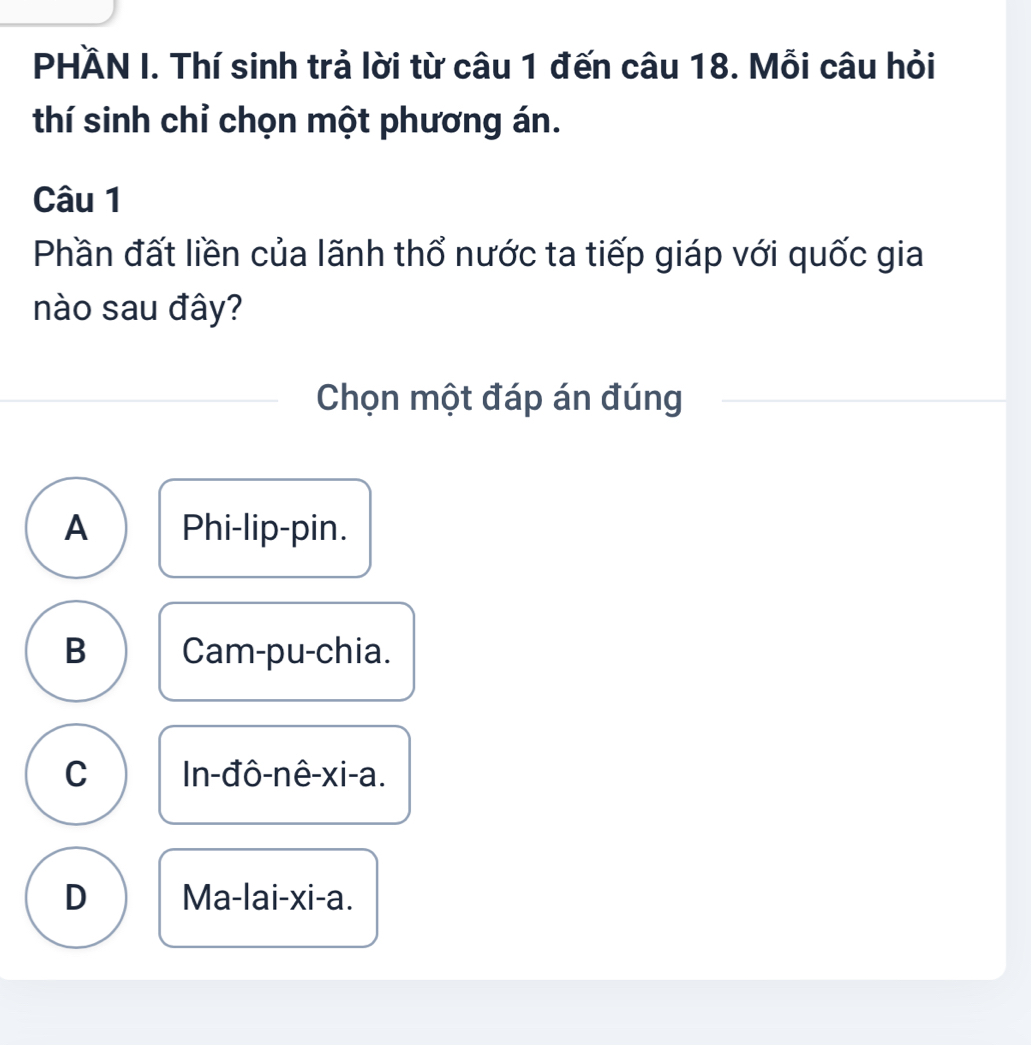Click the divider line right of 'Chọn một đáp án đúng'
The width and height of the screenshot is (1031, 1045).
(860, 401)
